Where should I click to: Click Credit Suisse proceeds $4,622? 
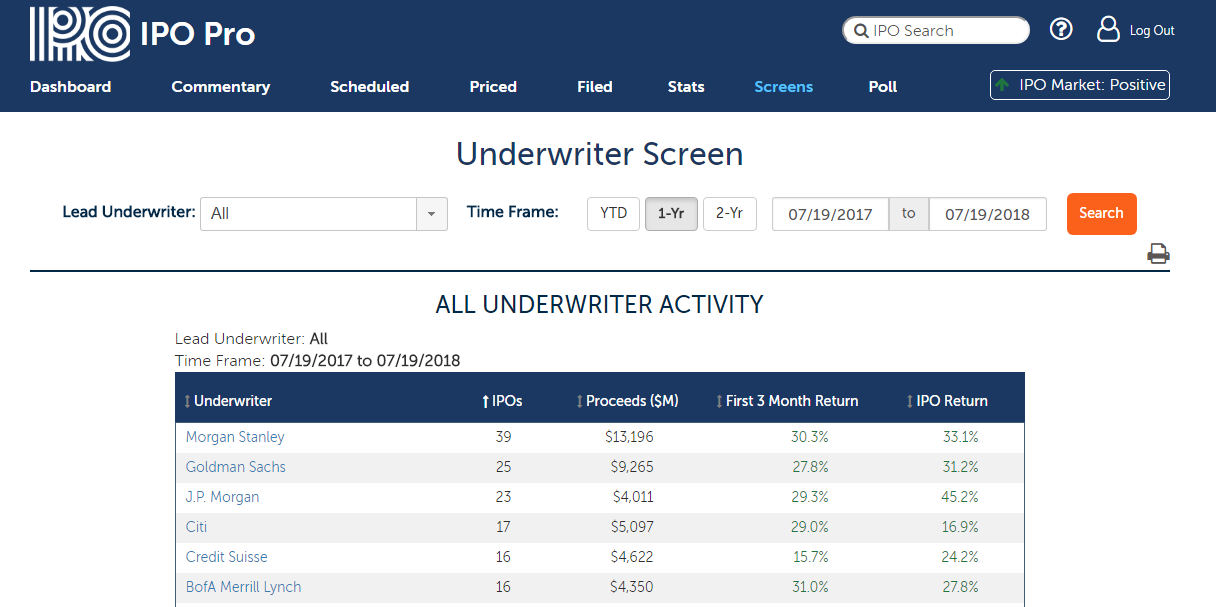632,557
